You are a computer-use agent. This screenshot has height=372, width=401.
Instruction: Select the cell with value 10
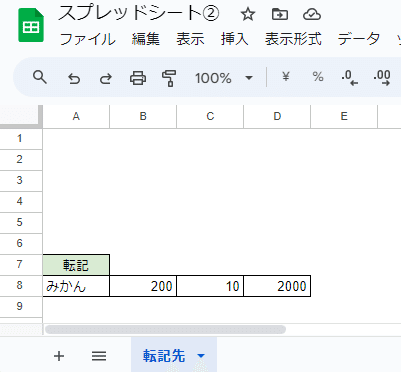point(210,286)
